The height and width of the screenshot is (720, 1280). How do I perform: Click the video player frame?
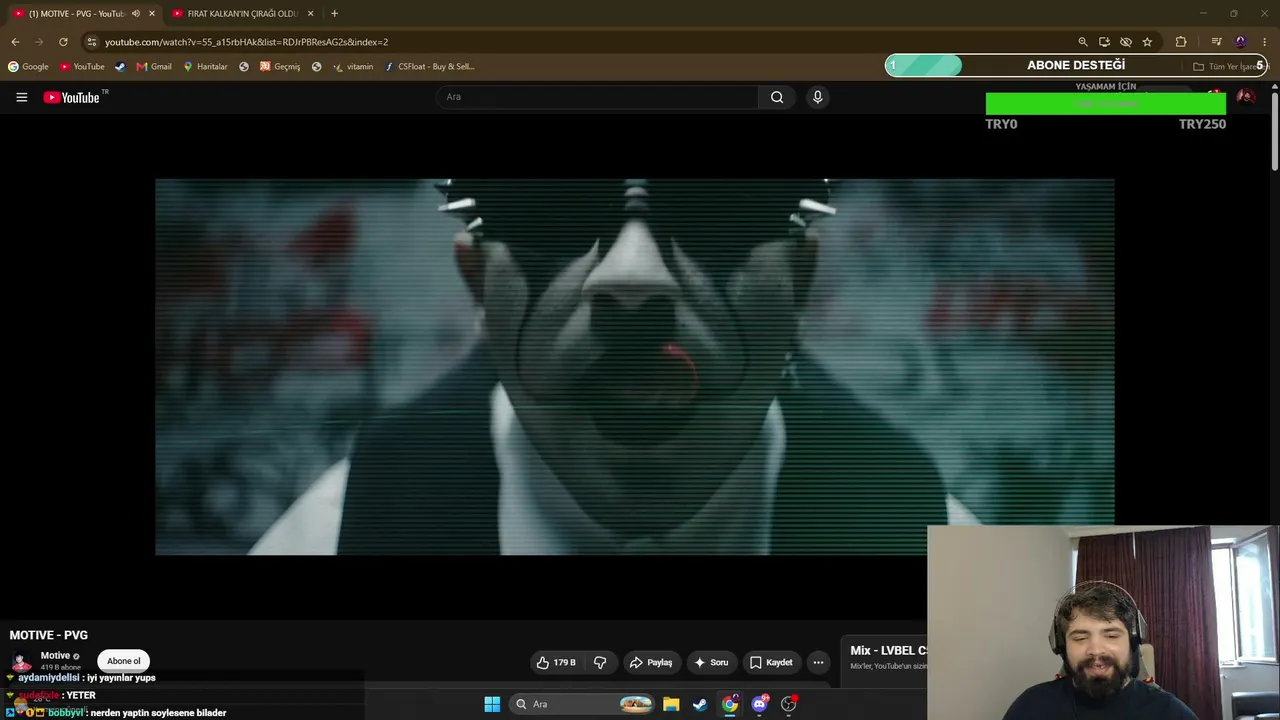coord(634,366)
